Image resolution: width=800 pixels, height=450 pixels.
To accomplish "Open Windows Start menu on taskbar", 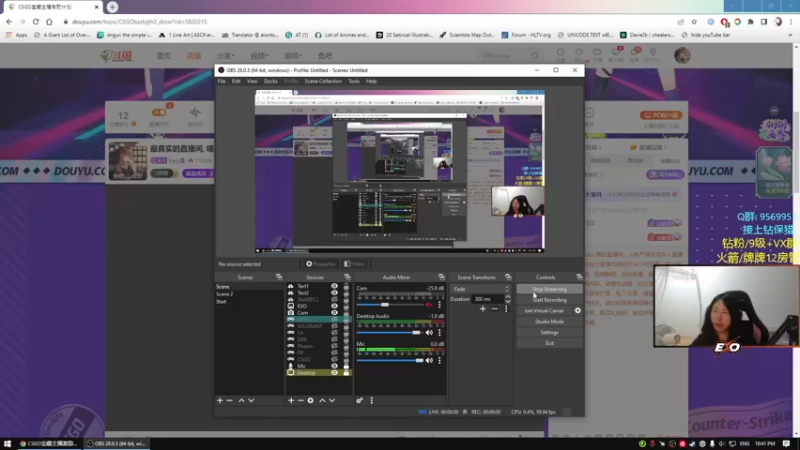I will pos(7,443).
